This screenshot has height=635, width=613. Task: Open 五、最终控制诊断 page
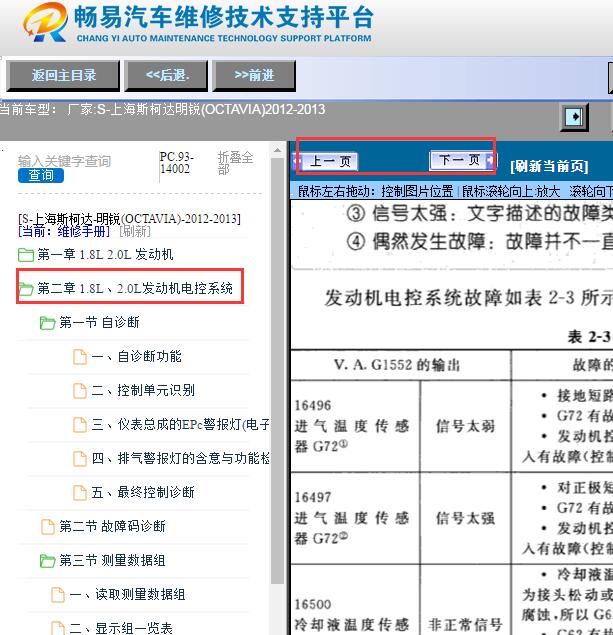pyautogui.click(x=143, y=492)
